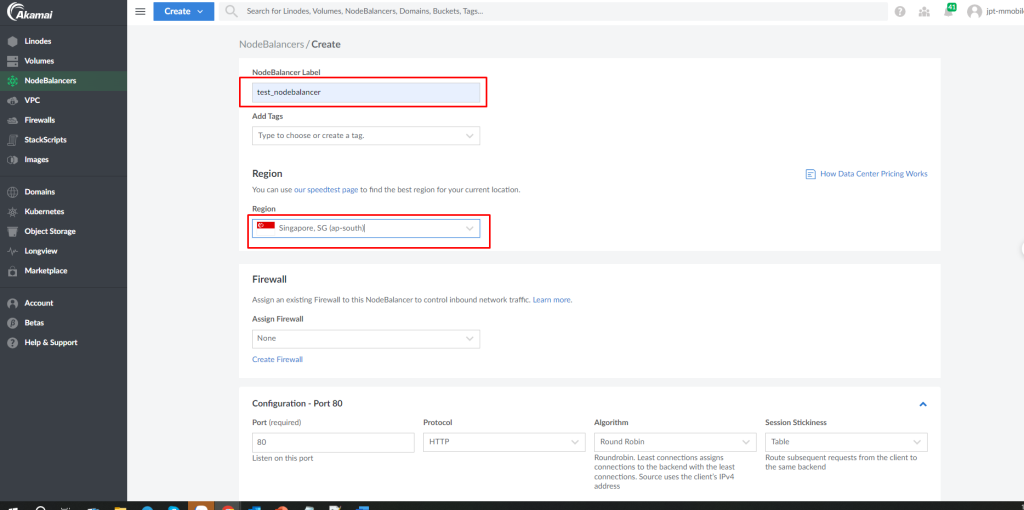The height and width of the screenshot is (510, 1024).
Task: Open the Algorithm Round Robin dropdown
Action: pyautogui.click(x=675, y=442)
